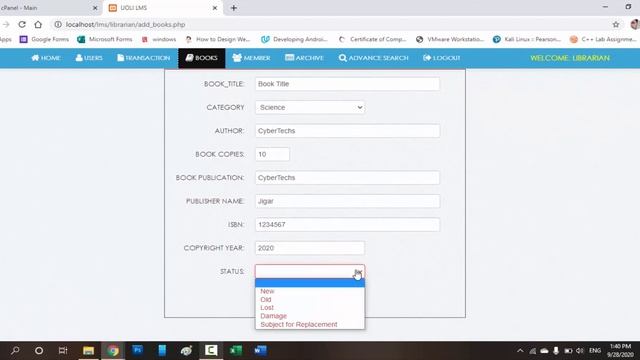Choose the blank highlighted status option
Image resolution: width=640 pixels, height=360 pixels.
(x=310, y=283)
